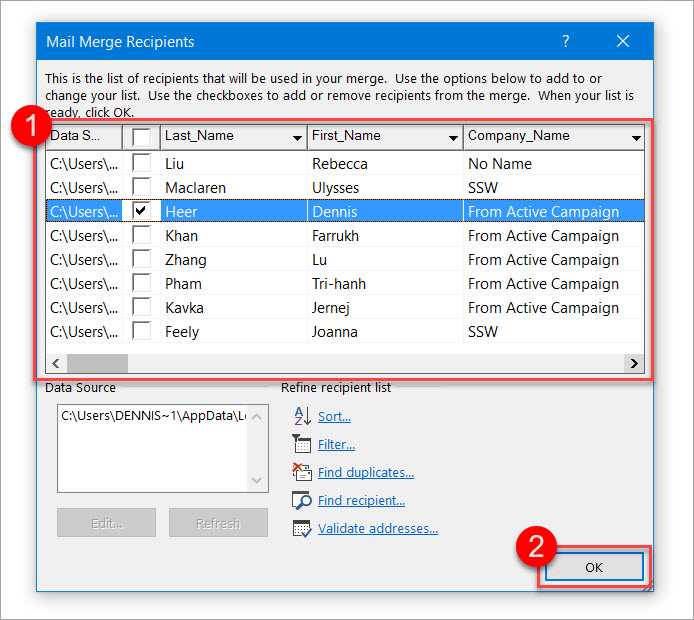Toggle the select-all header checkbox
Screen dimensions: 694x620
[143, 136]
